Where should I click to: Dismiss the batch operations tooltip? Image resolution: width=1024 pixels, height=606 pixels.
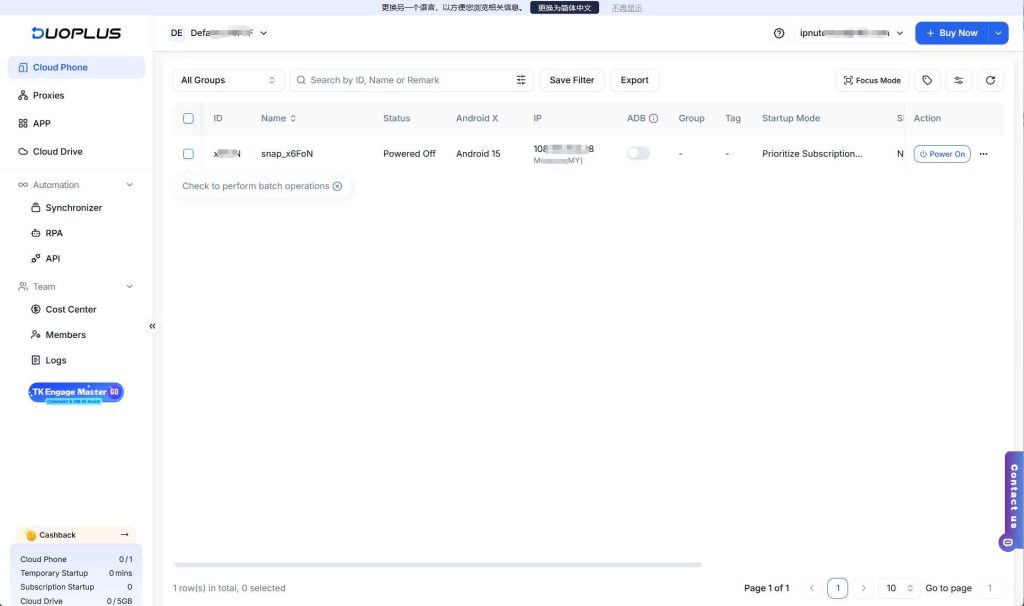(337, 186)
